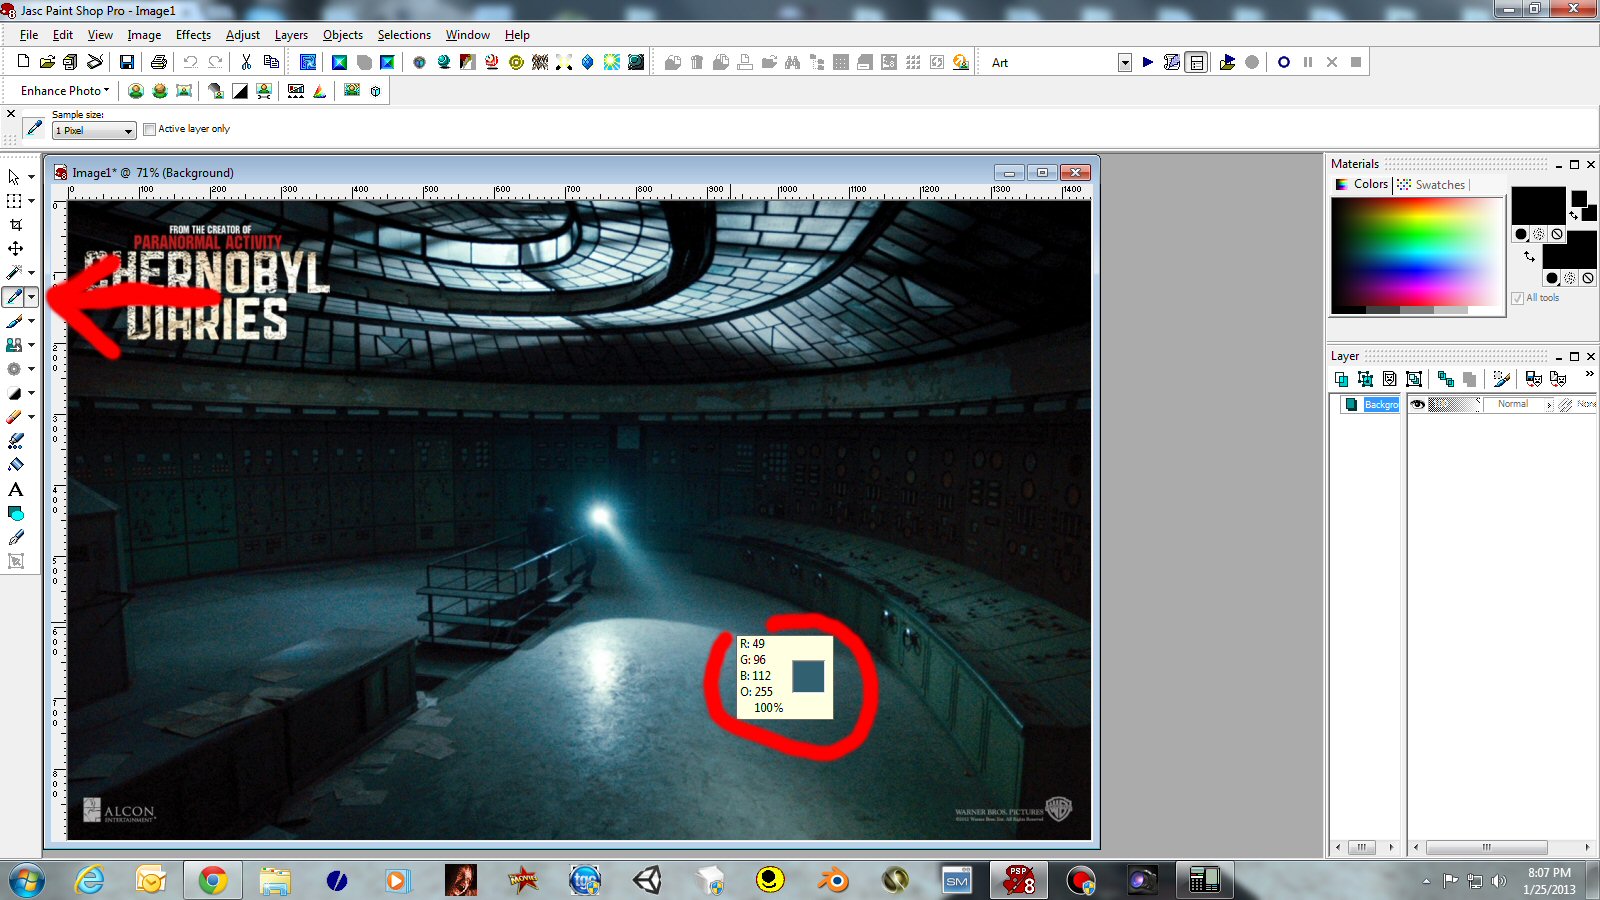The image size is (1600, 900).
Task: Select the Pen tool
Action: tap(15, 537)
